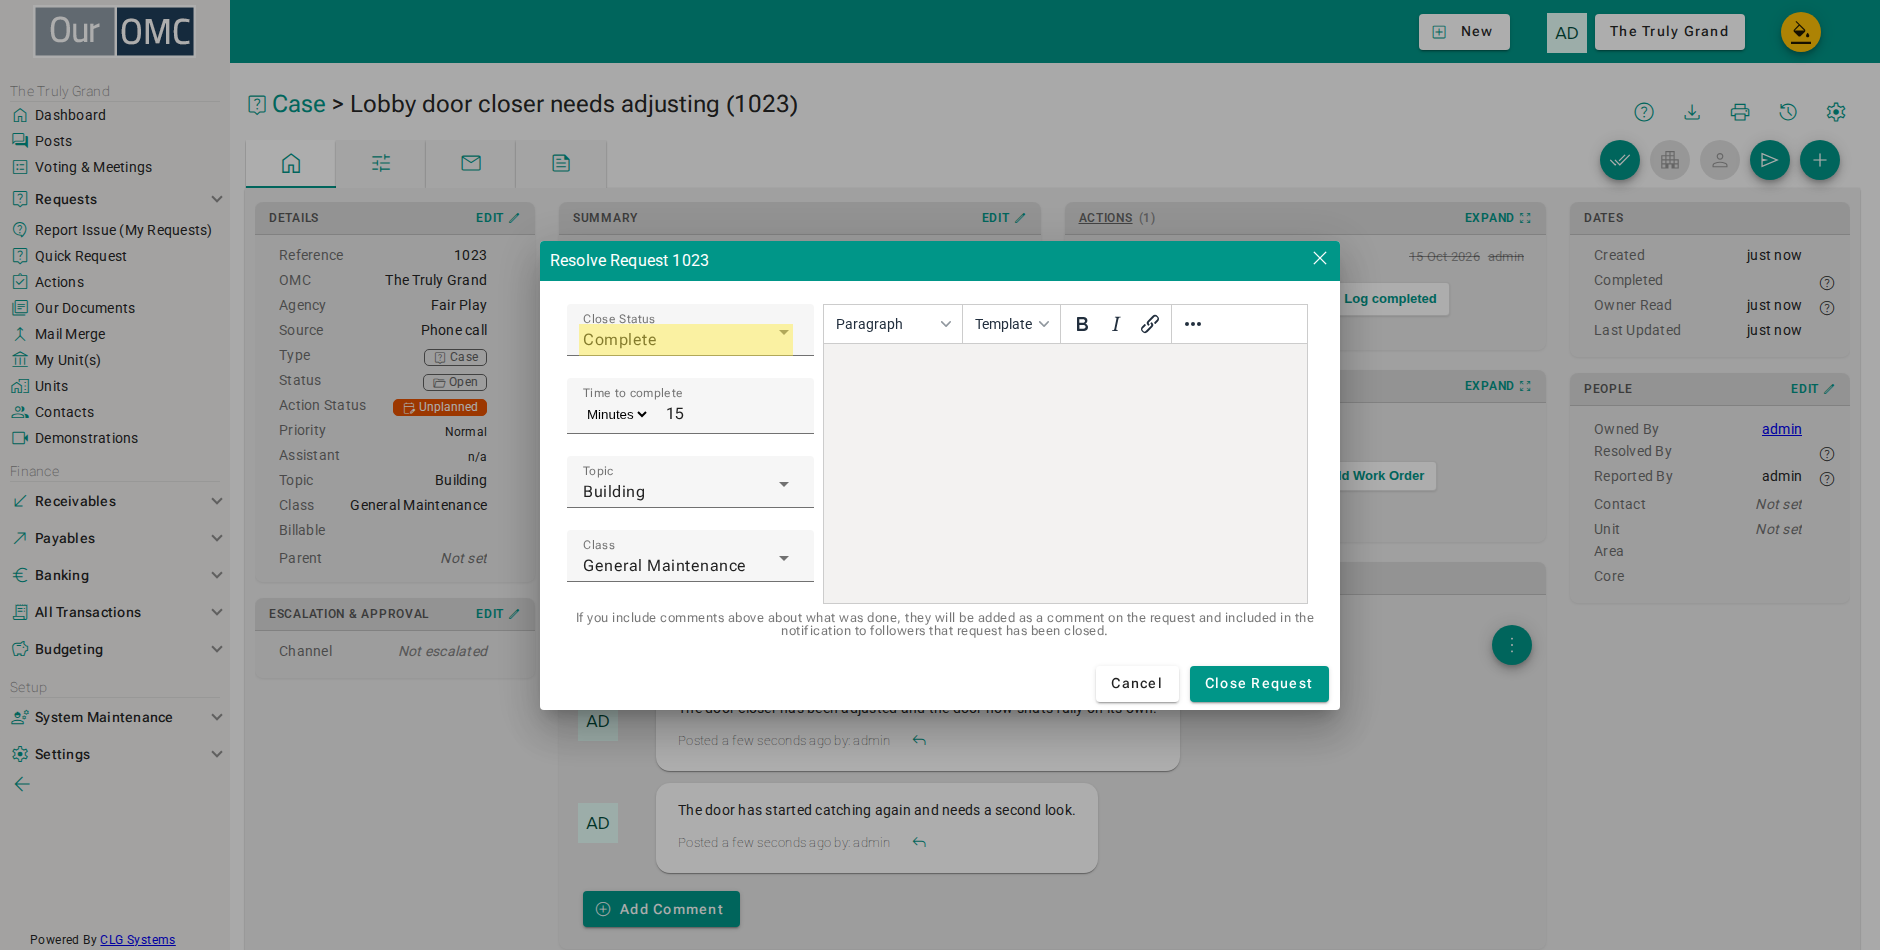Close the Resolve Request dialog
1880x950 pixels.
pos(1320,259)
